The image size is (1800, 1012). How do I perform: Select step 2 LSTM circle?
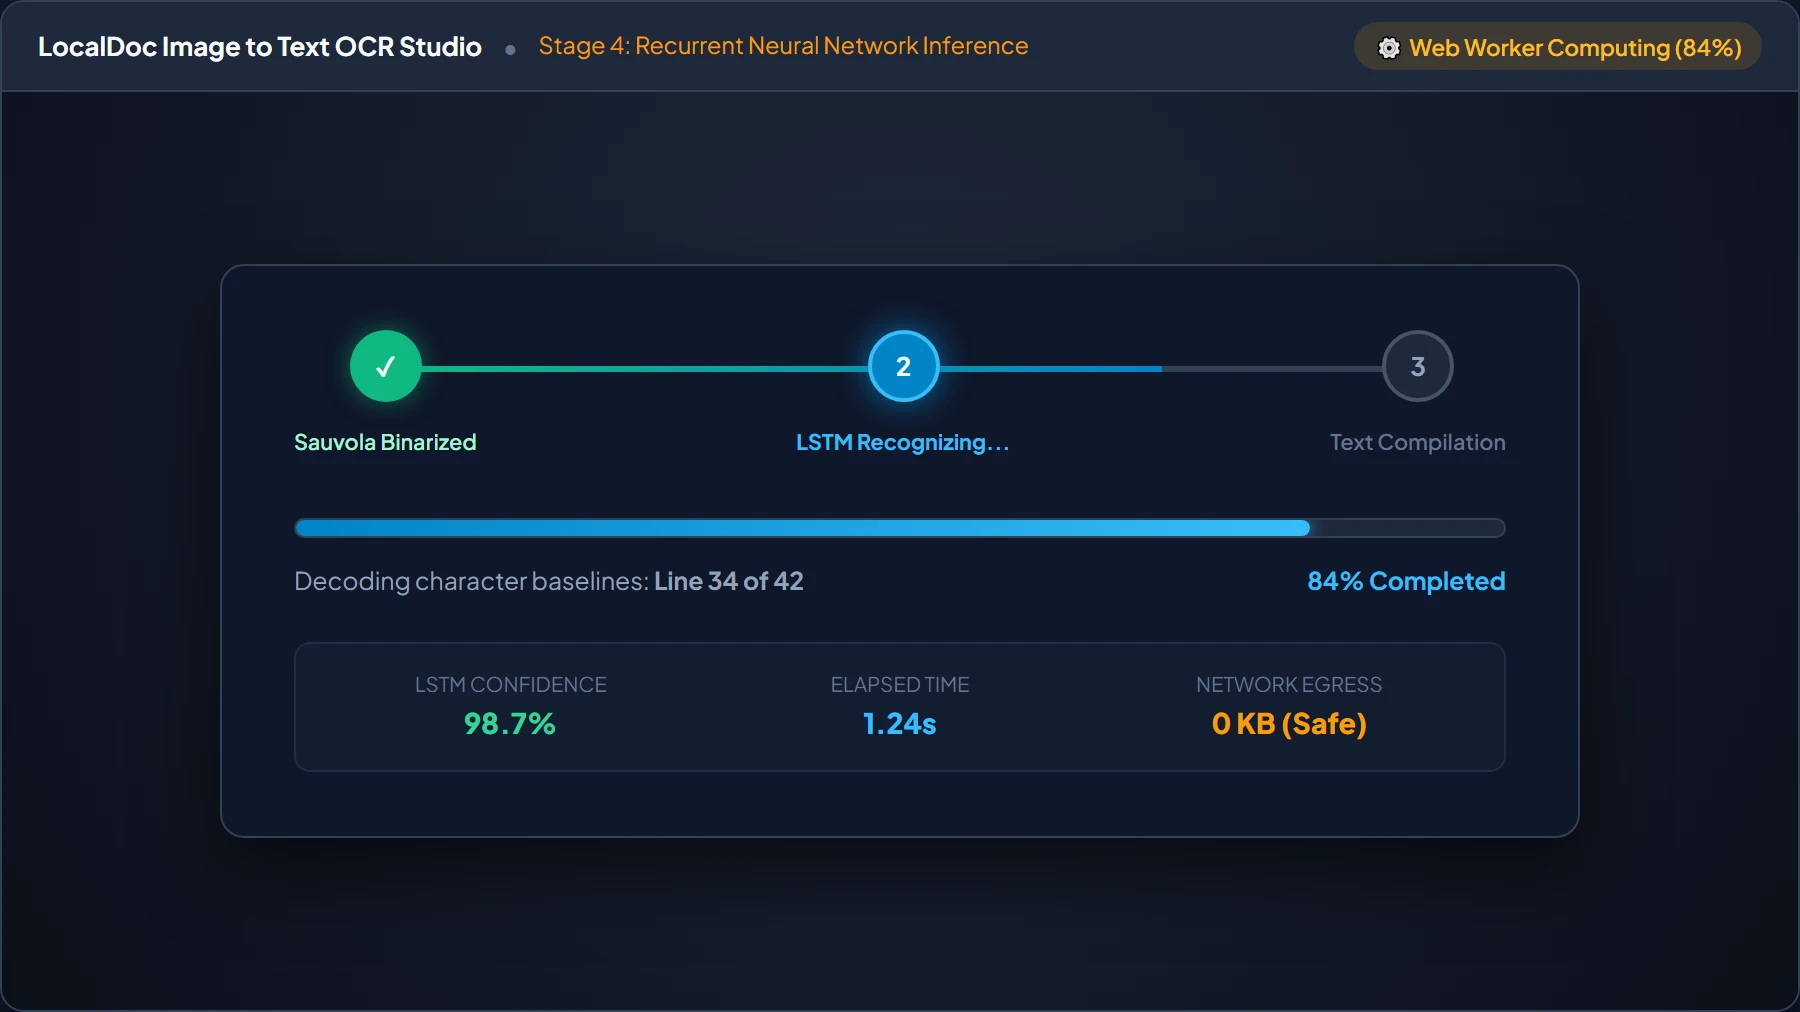click(x=903, y=366)
